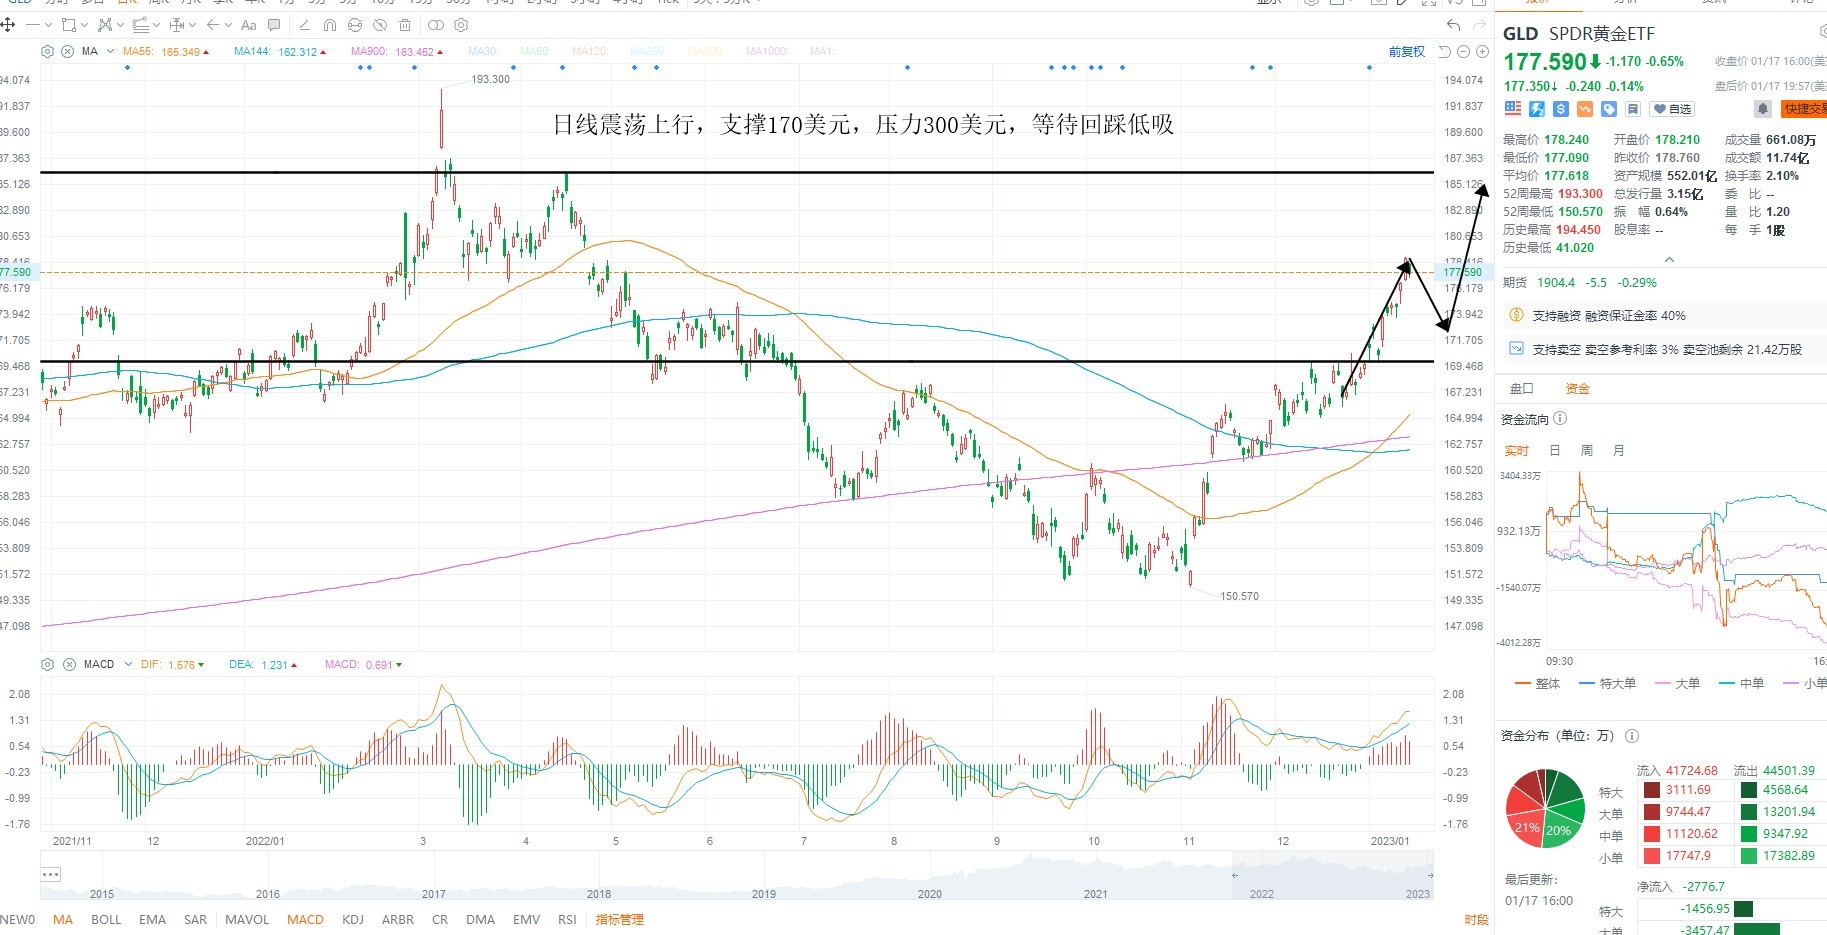Viewport: 1827px width, 935px height.
Task: Add a comment bubble annotation
Action: click(x=274, y=25)
